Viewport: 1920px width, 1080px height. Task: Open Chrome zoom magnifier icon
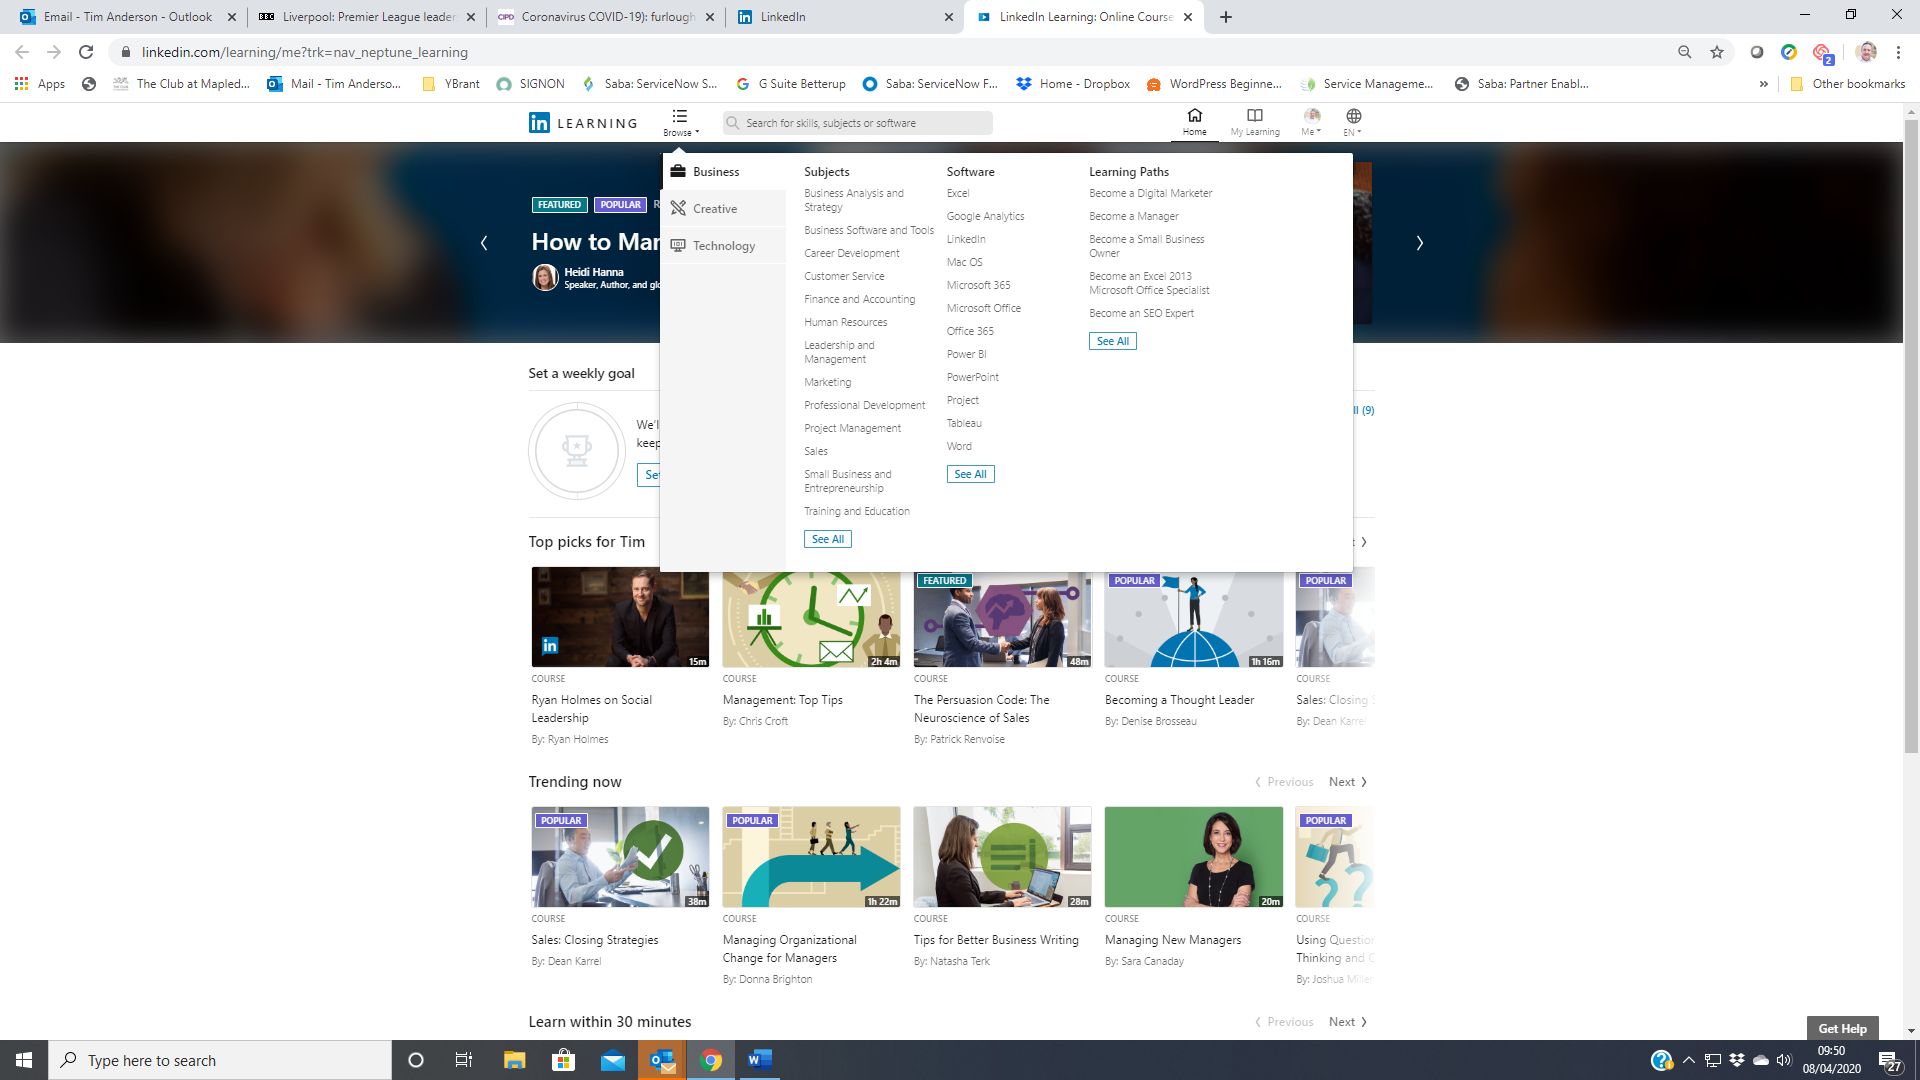(x=1685, y=52)
